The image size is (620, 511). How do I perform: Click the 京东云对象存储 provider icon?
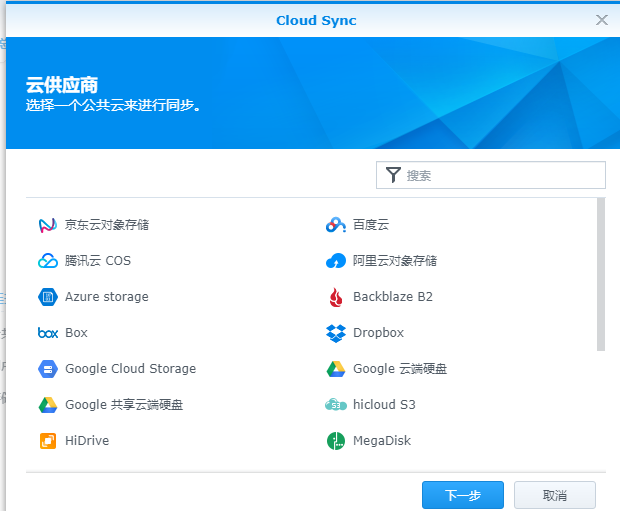(x=48, y=225)
